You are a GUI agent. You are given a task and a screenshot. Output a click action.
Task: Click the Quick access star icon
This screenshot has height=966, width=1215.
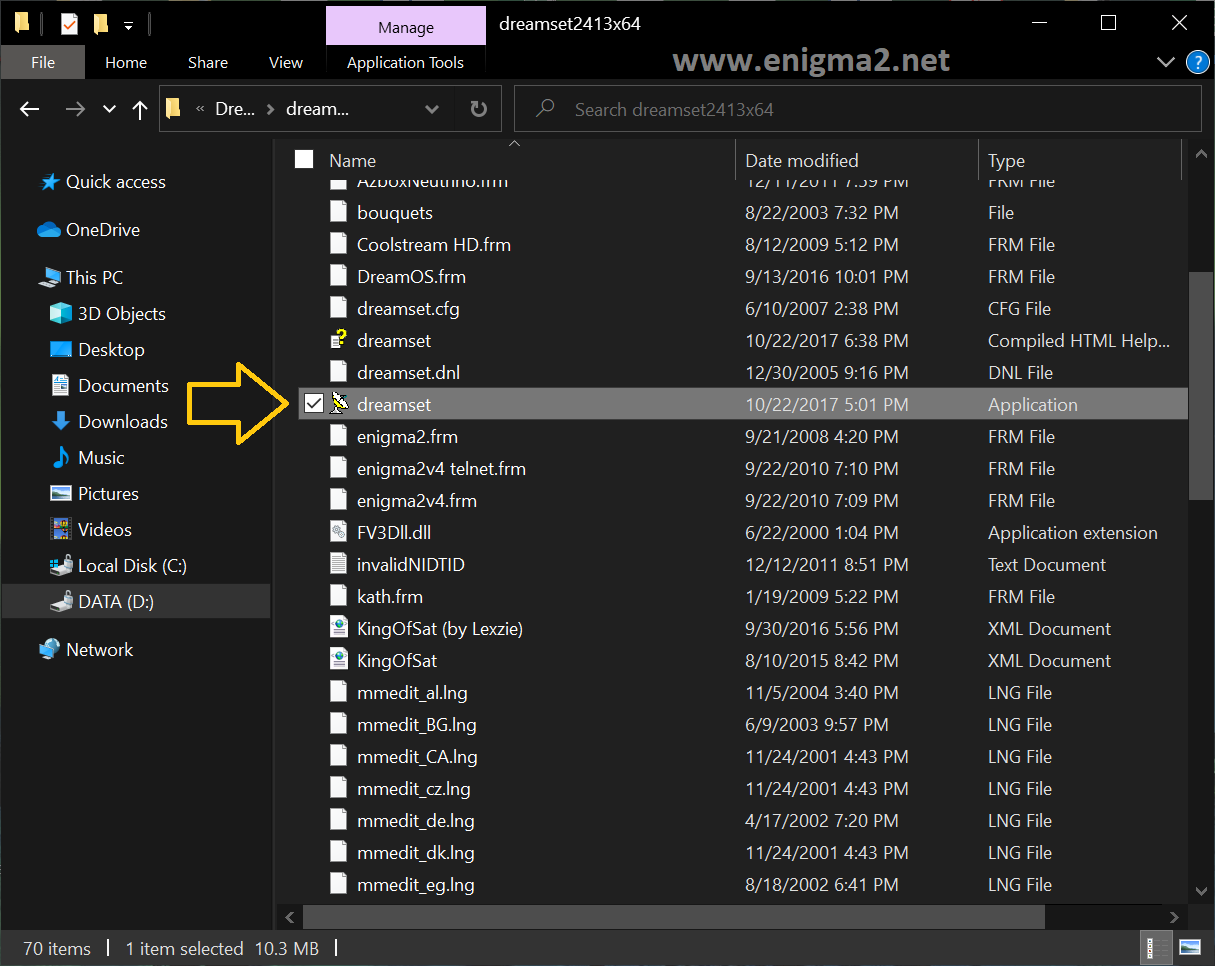coord(49,182)
